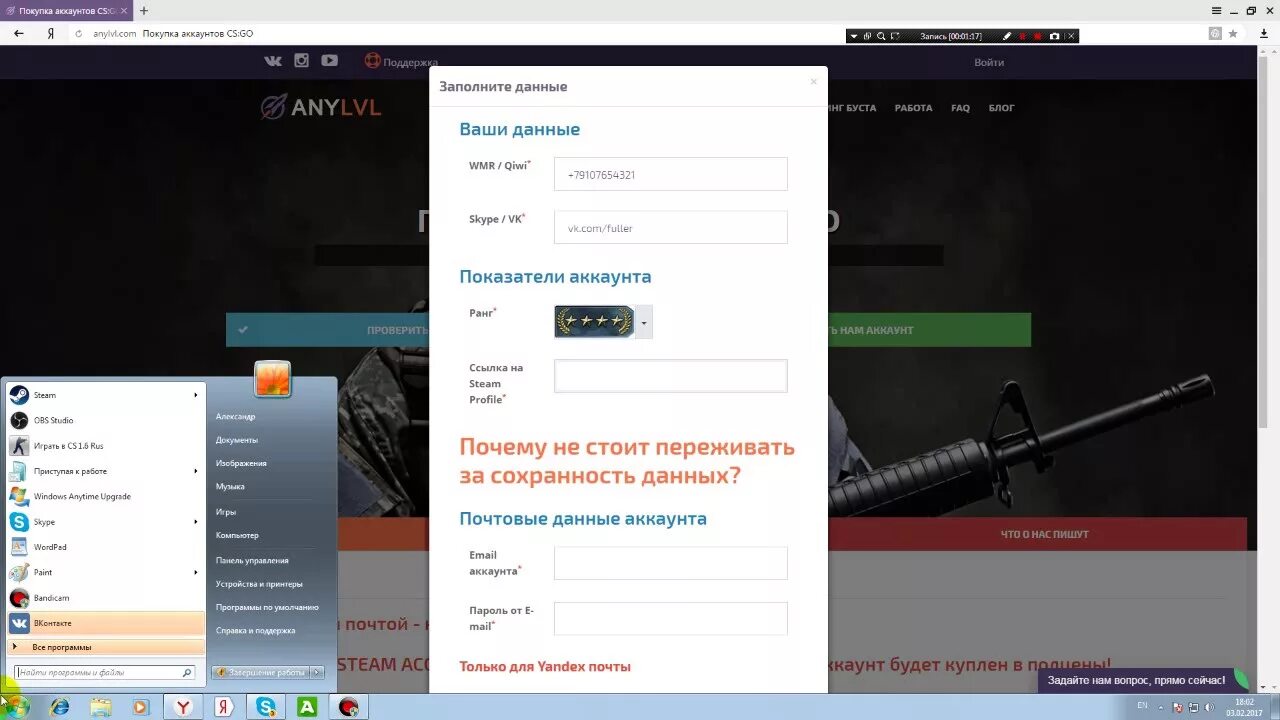Open recorder bar dropdown triangle

click(x=854, y=36)
